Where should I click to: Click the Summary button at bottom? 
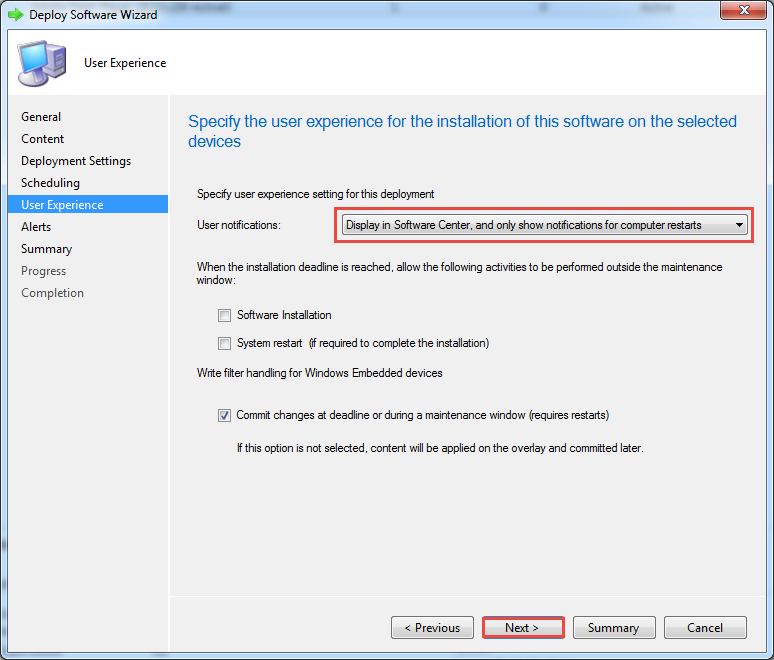pos(614,627)
